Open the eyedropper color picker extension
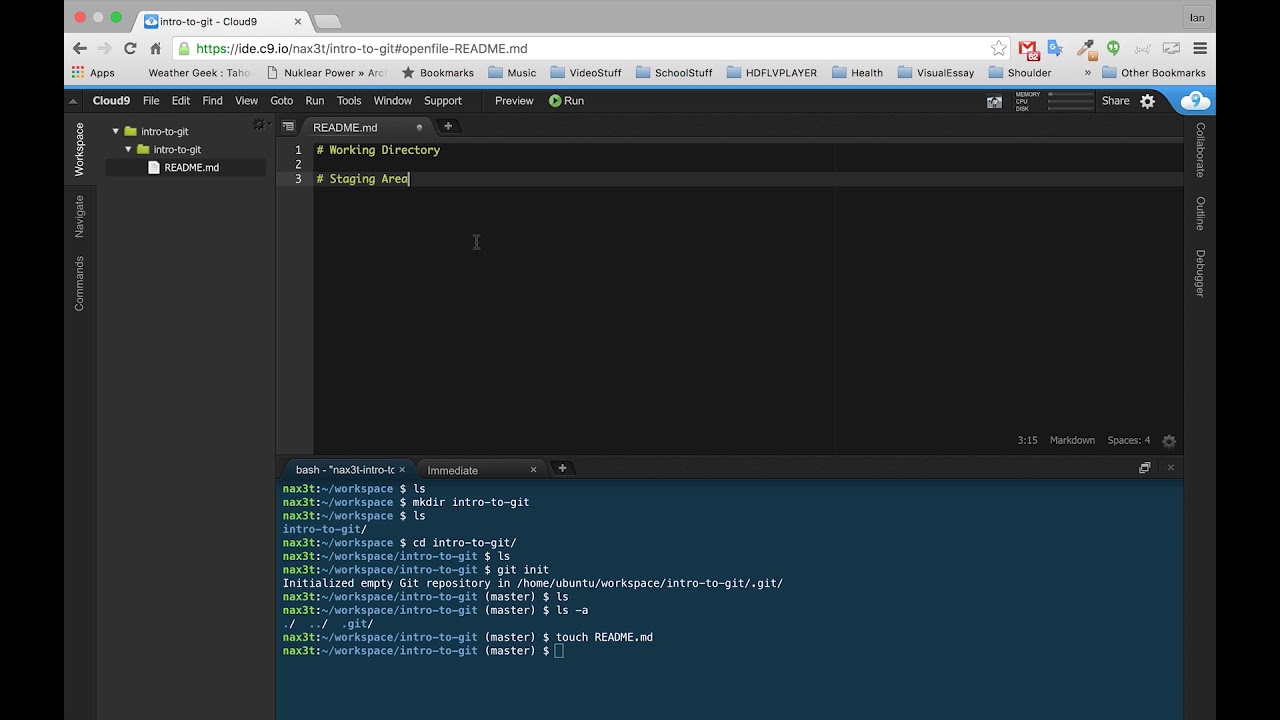The width and height of the screenshot is (1280, 720). pos(1085,48)
